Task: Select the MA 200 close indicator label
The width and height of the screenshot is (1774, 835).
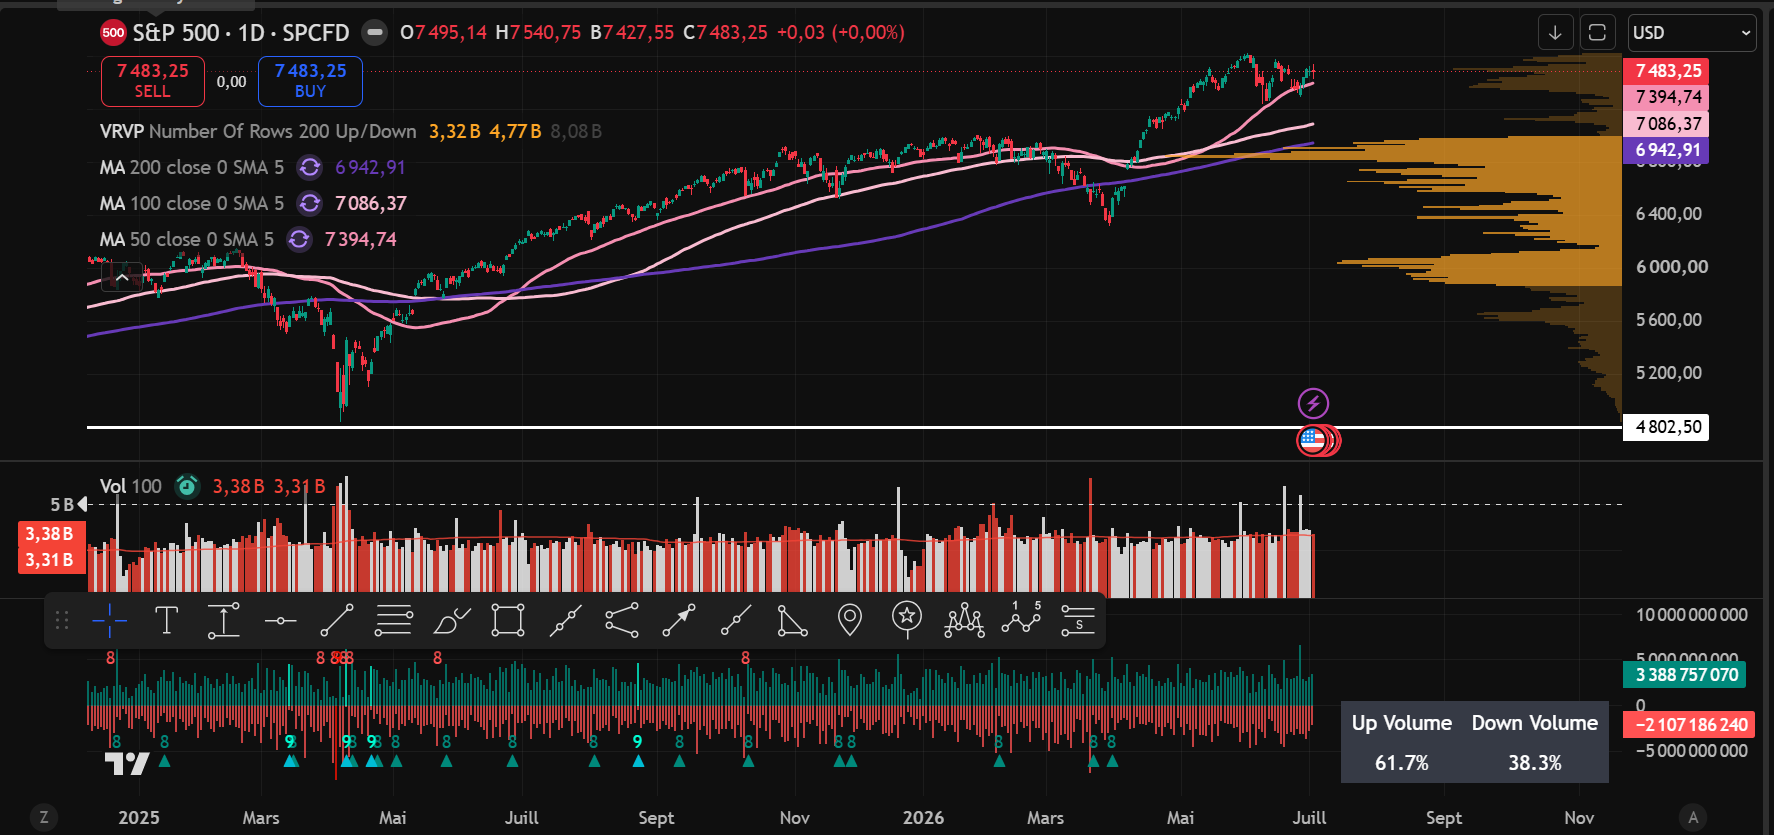Action: tap(192, 167)
